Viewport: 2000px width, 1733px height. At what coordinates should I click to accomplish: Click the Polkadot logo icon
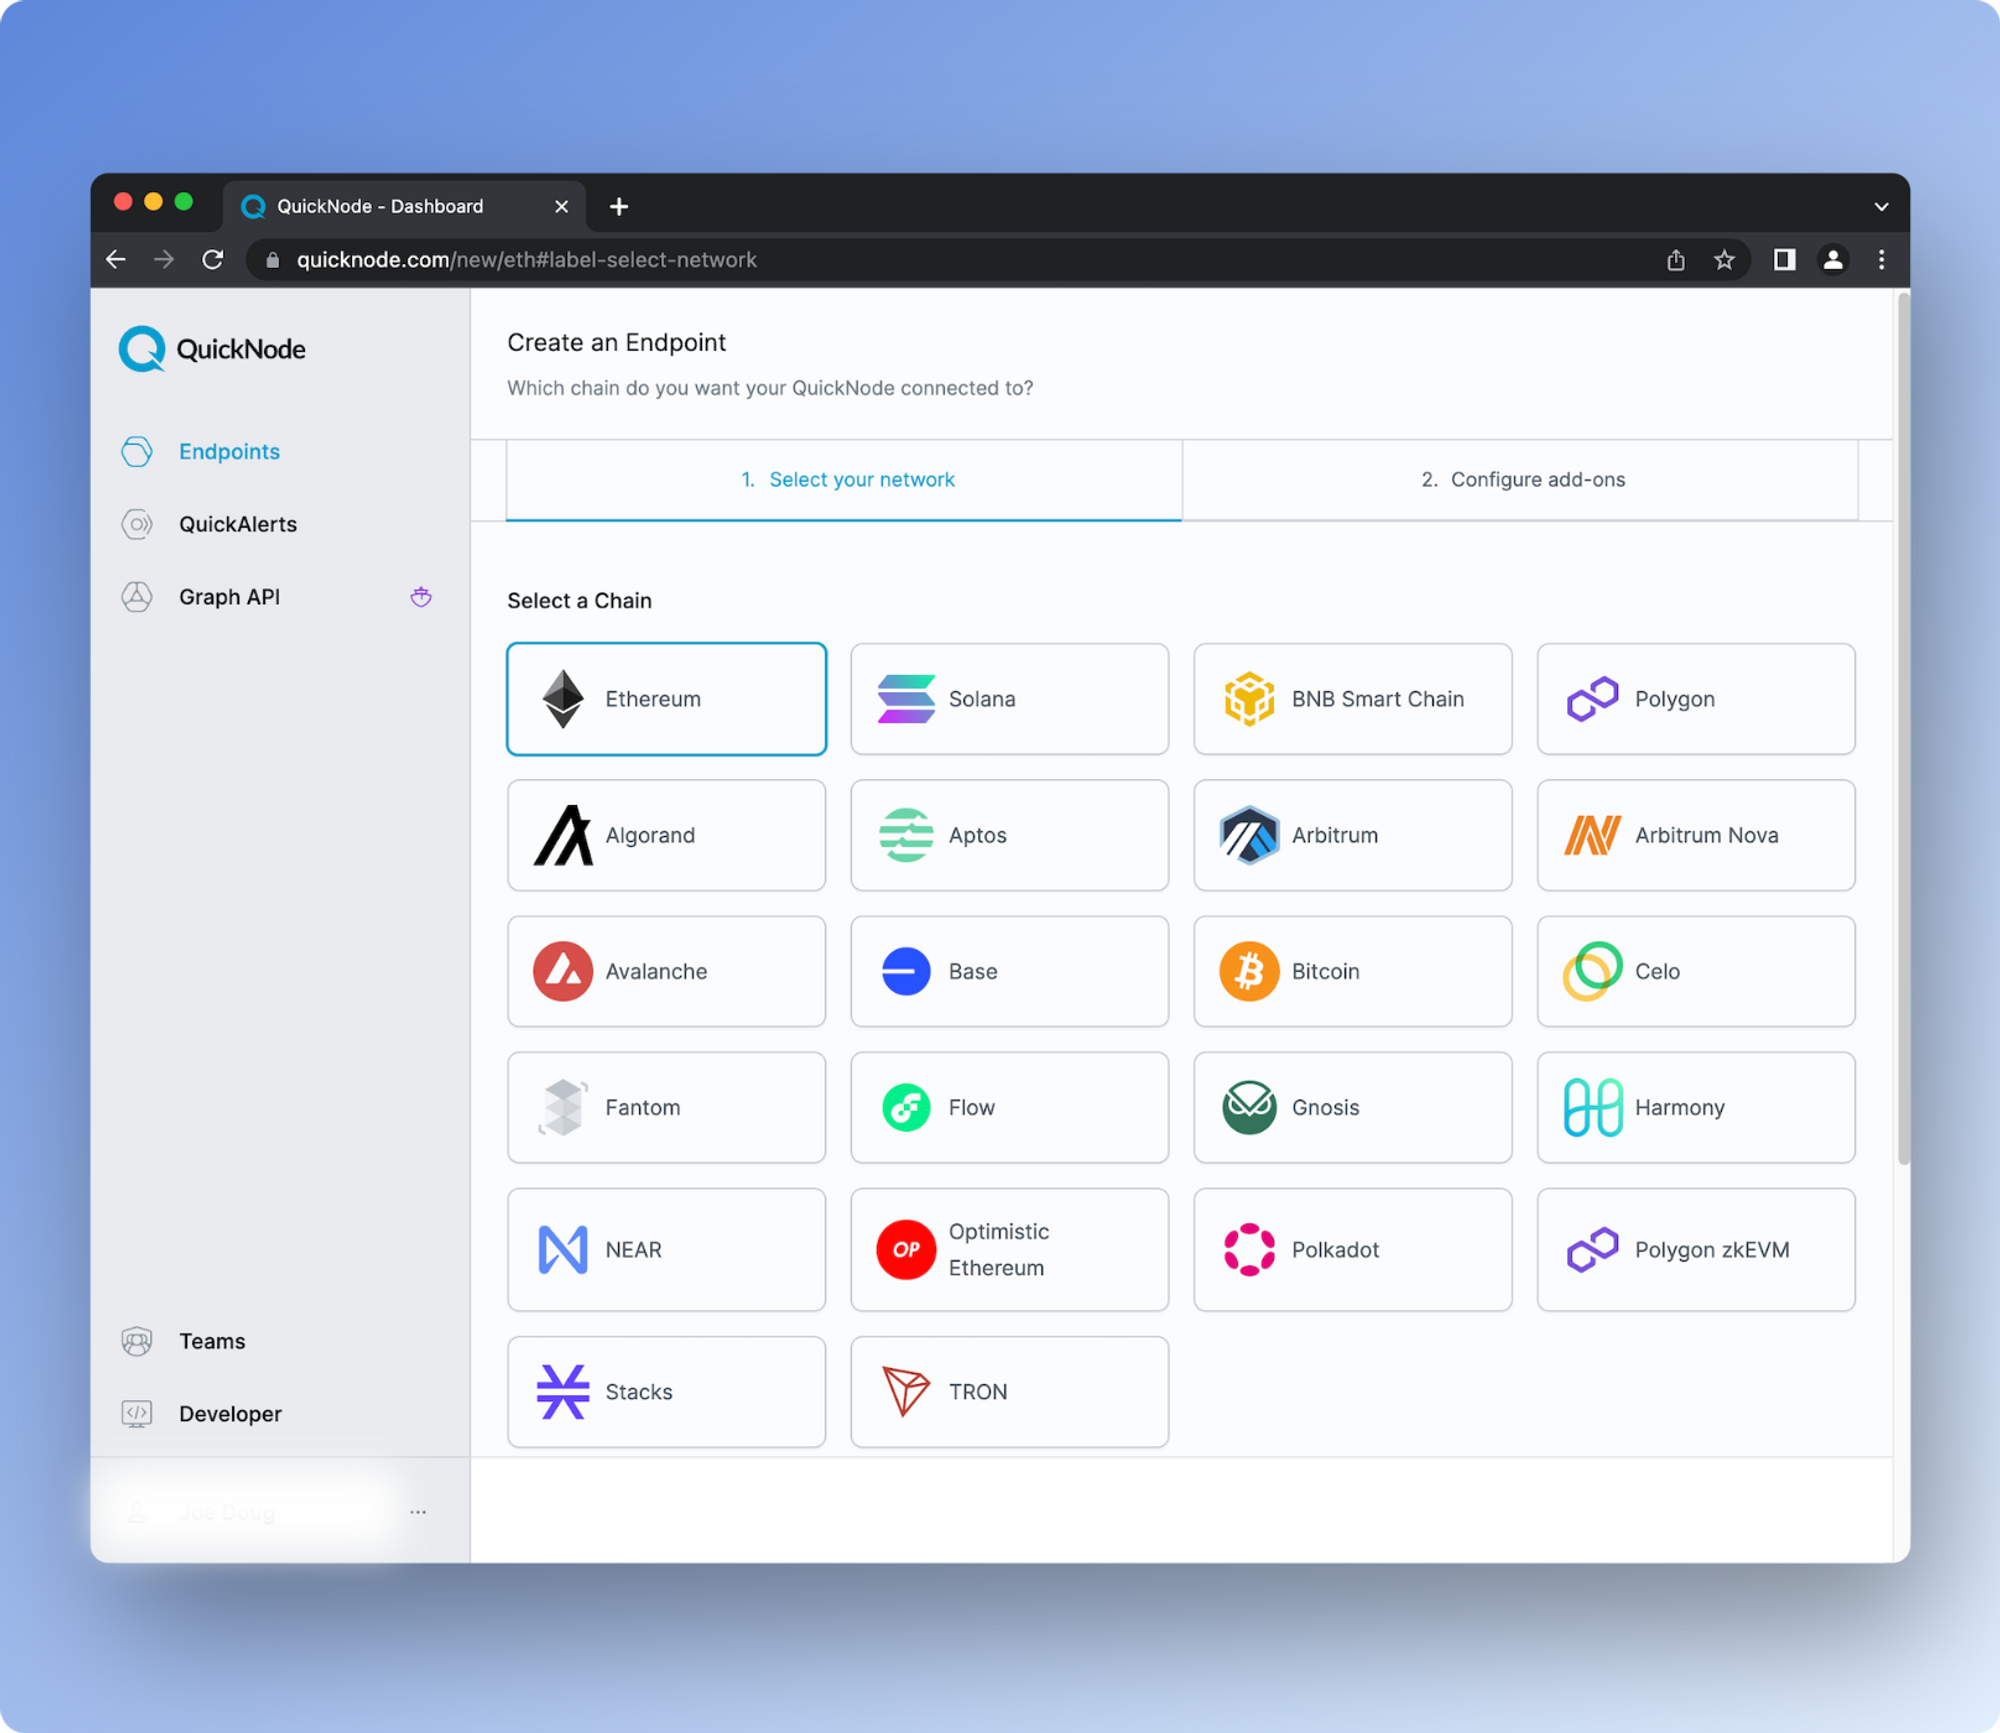point(1249,1250)
